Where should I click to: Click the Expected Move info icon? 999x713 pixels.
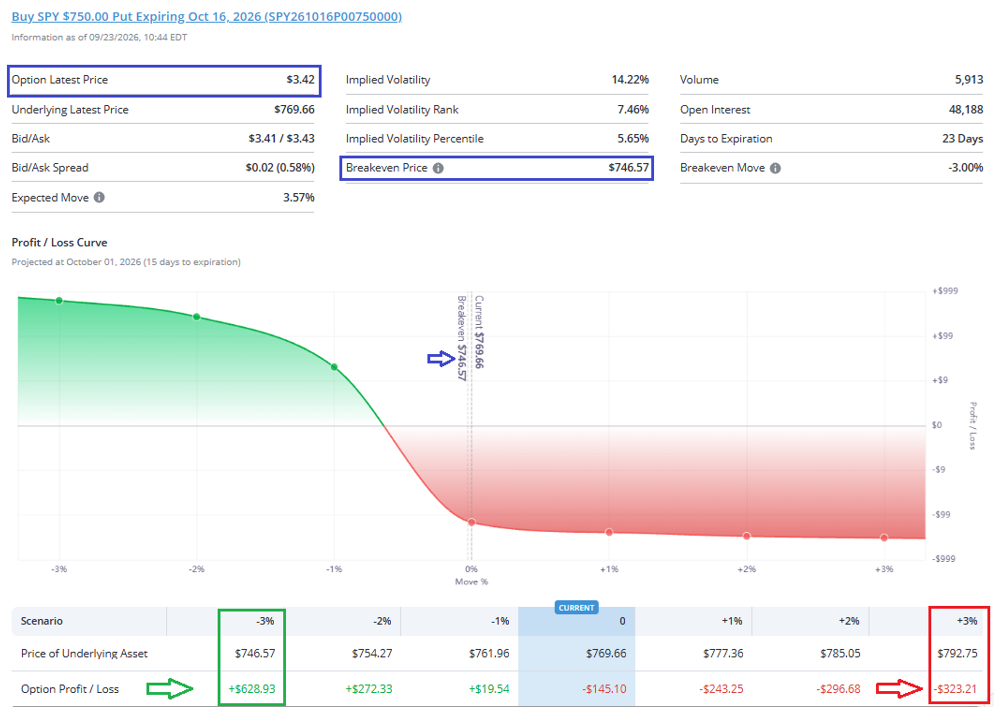coord(99,198)
